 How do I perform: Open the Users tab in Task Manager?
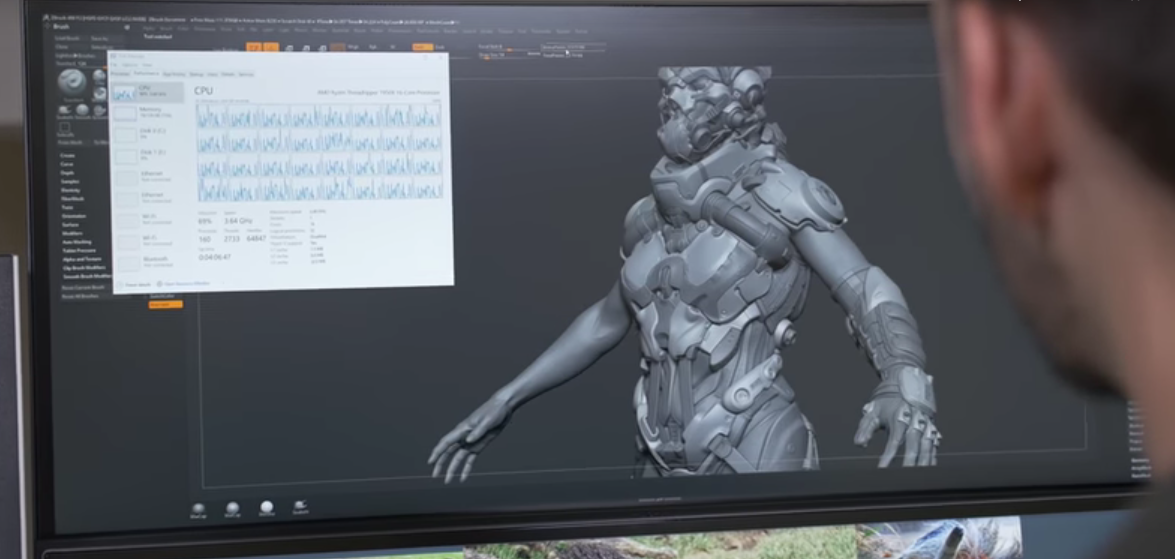pos(212,74)
